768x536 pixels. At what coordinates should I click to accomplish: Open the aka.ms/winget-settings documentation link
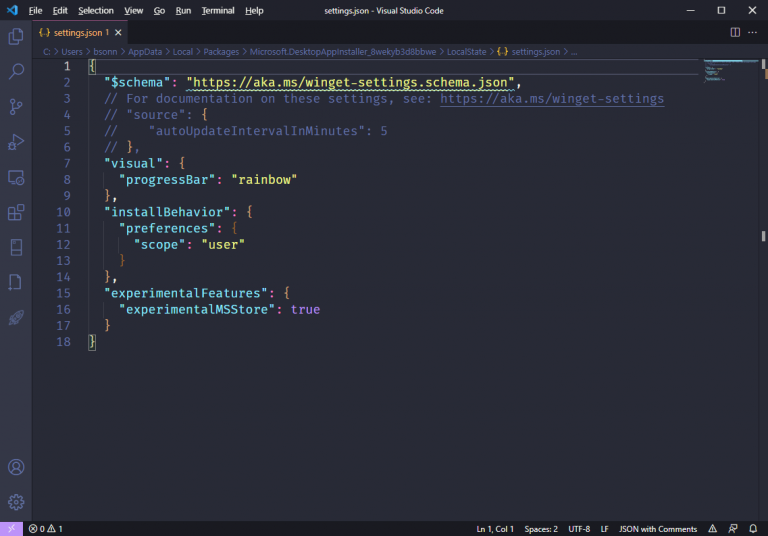point(552,98)
